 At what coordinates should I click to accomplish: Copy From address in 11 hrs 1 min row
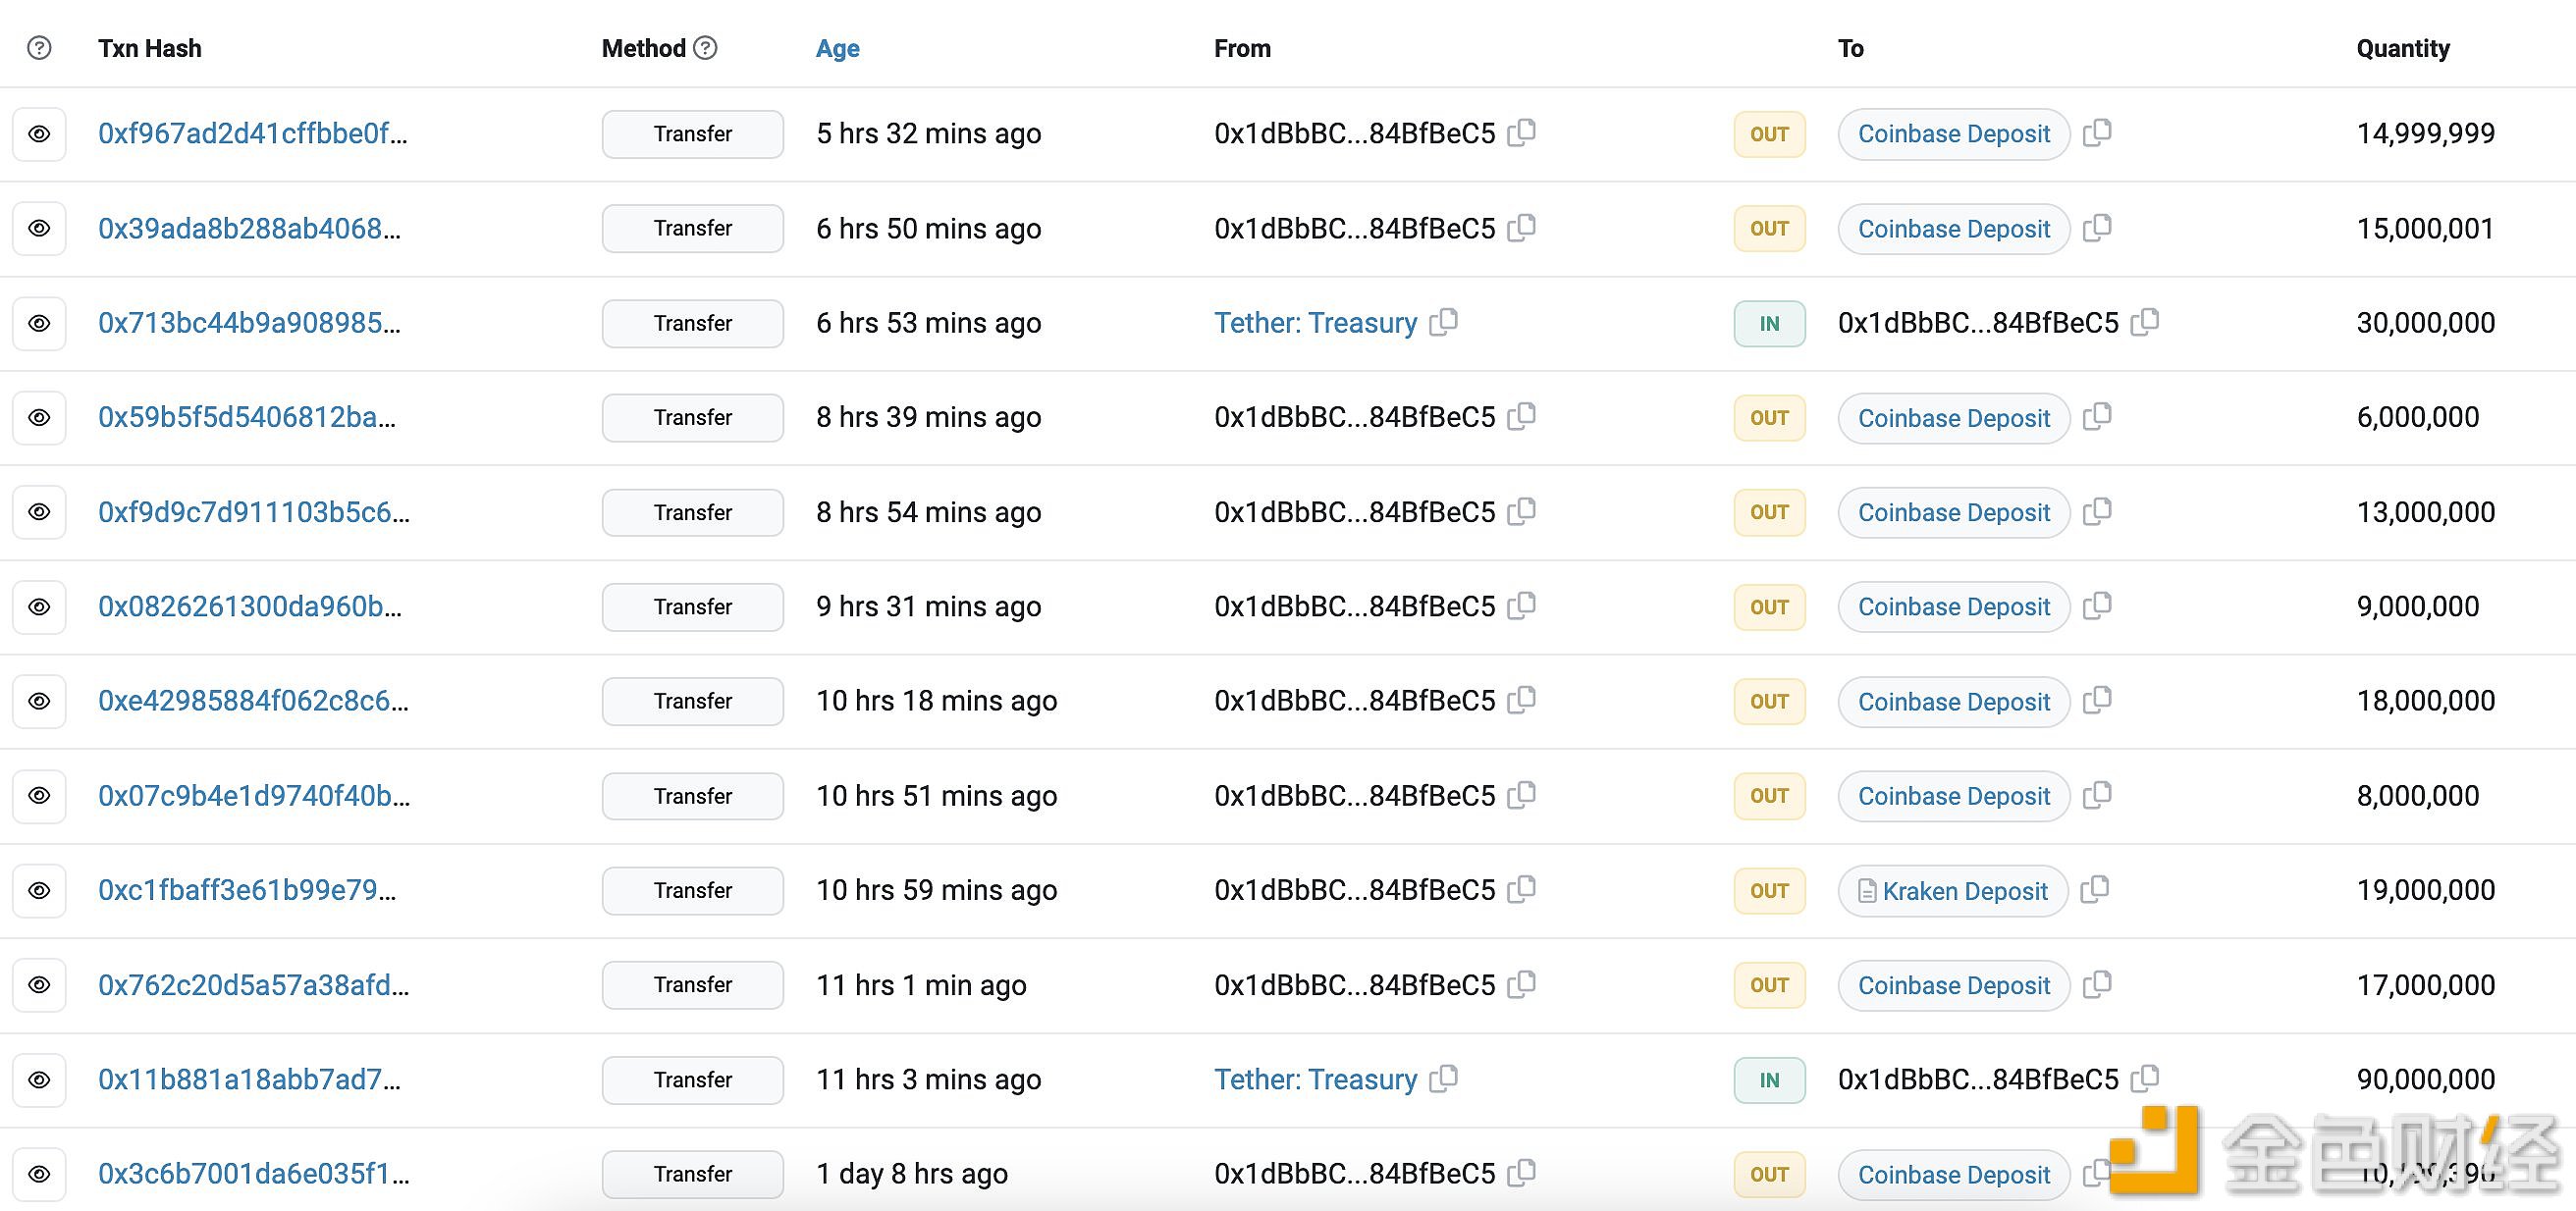(x=1522, y=984)
